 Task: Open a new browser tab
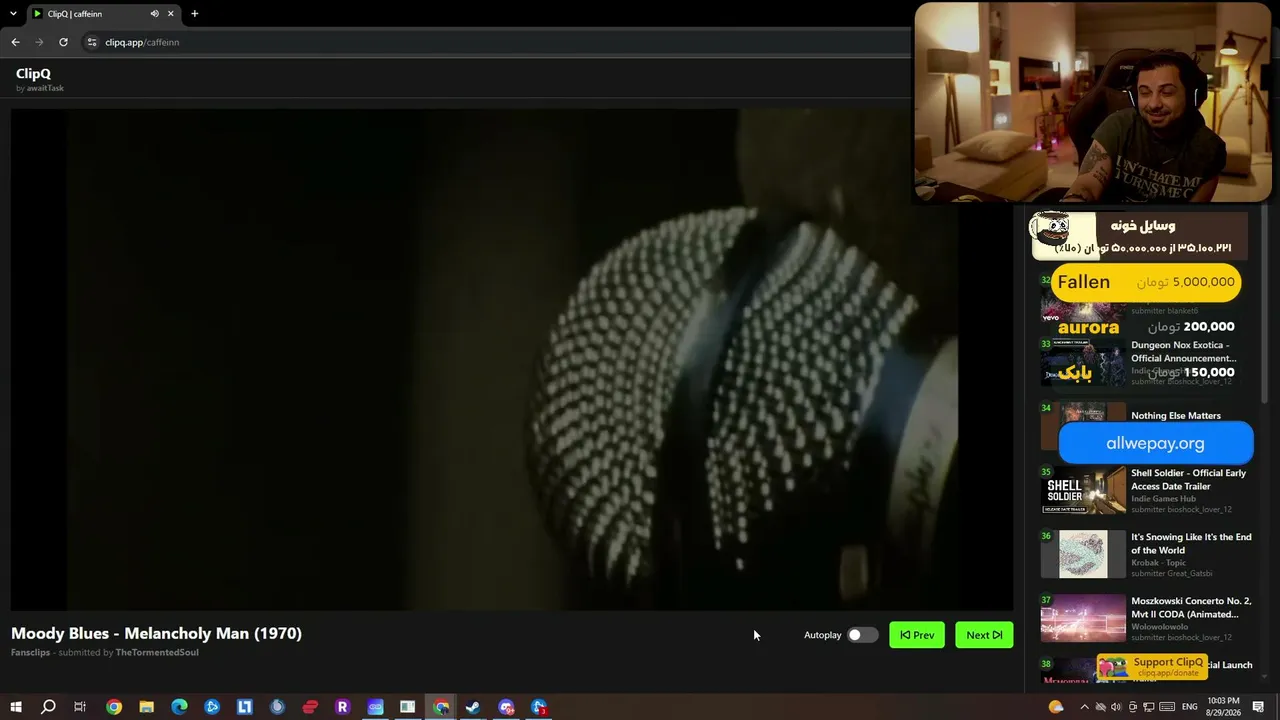click(x=194, y=14)
